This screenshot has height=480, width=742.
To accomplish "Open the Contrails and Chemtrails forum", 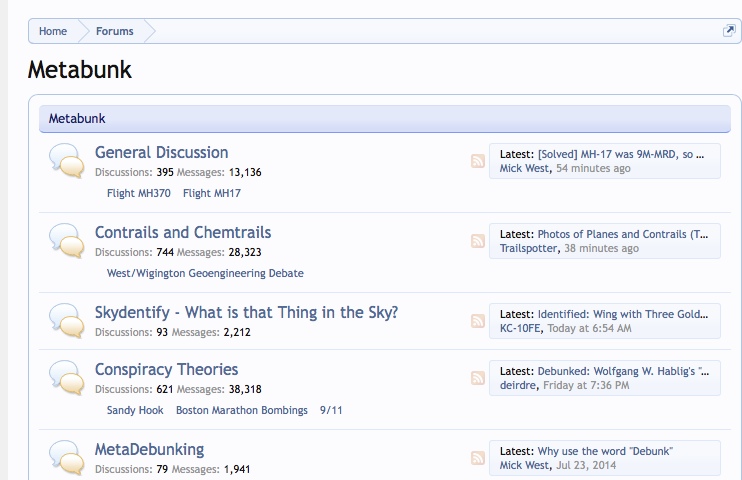I will tap(183, 232).
